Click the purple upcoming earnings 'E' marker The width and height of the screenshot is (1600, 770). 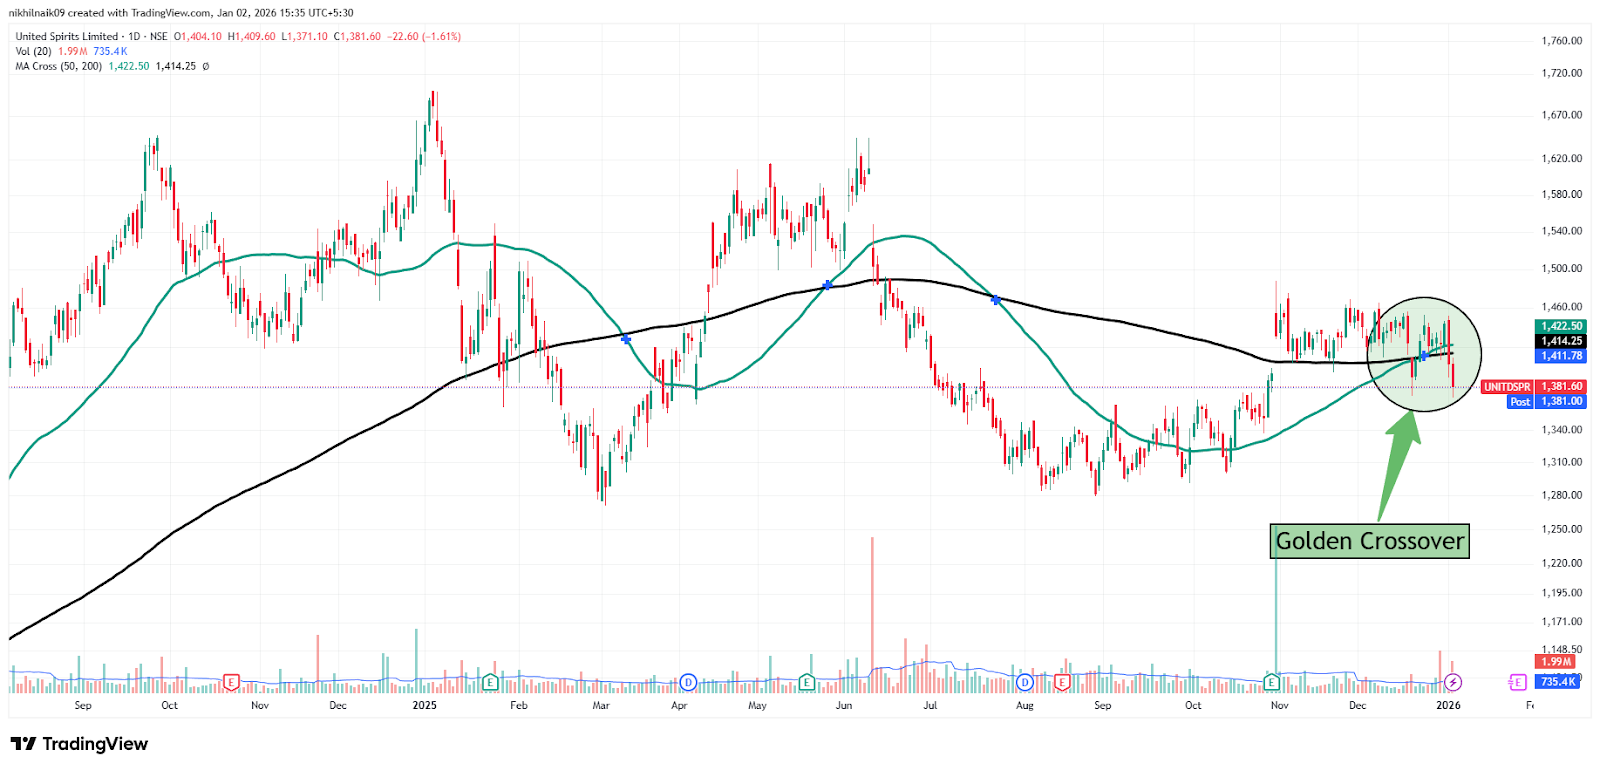pyautogui.click(x=1517, y=682)
